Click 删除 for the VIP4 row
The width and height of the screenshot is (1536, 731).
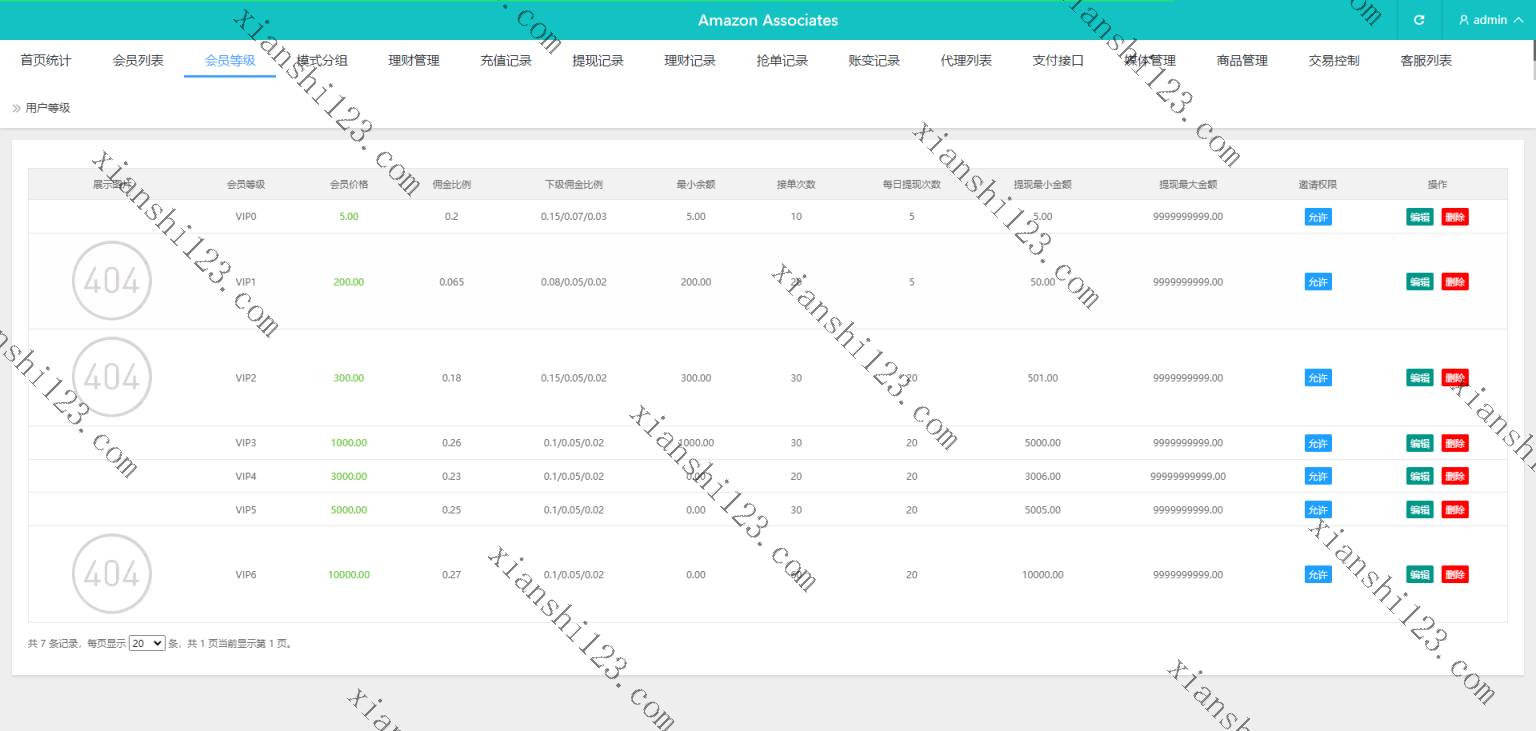tap(1455, 476)
